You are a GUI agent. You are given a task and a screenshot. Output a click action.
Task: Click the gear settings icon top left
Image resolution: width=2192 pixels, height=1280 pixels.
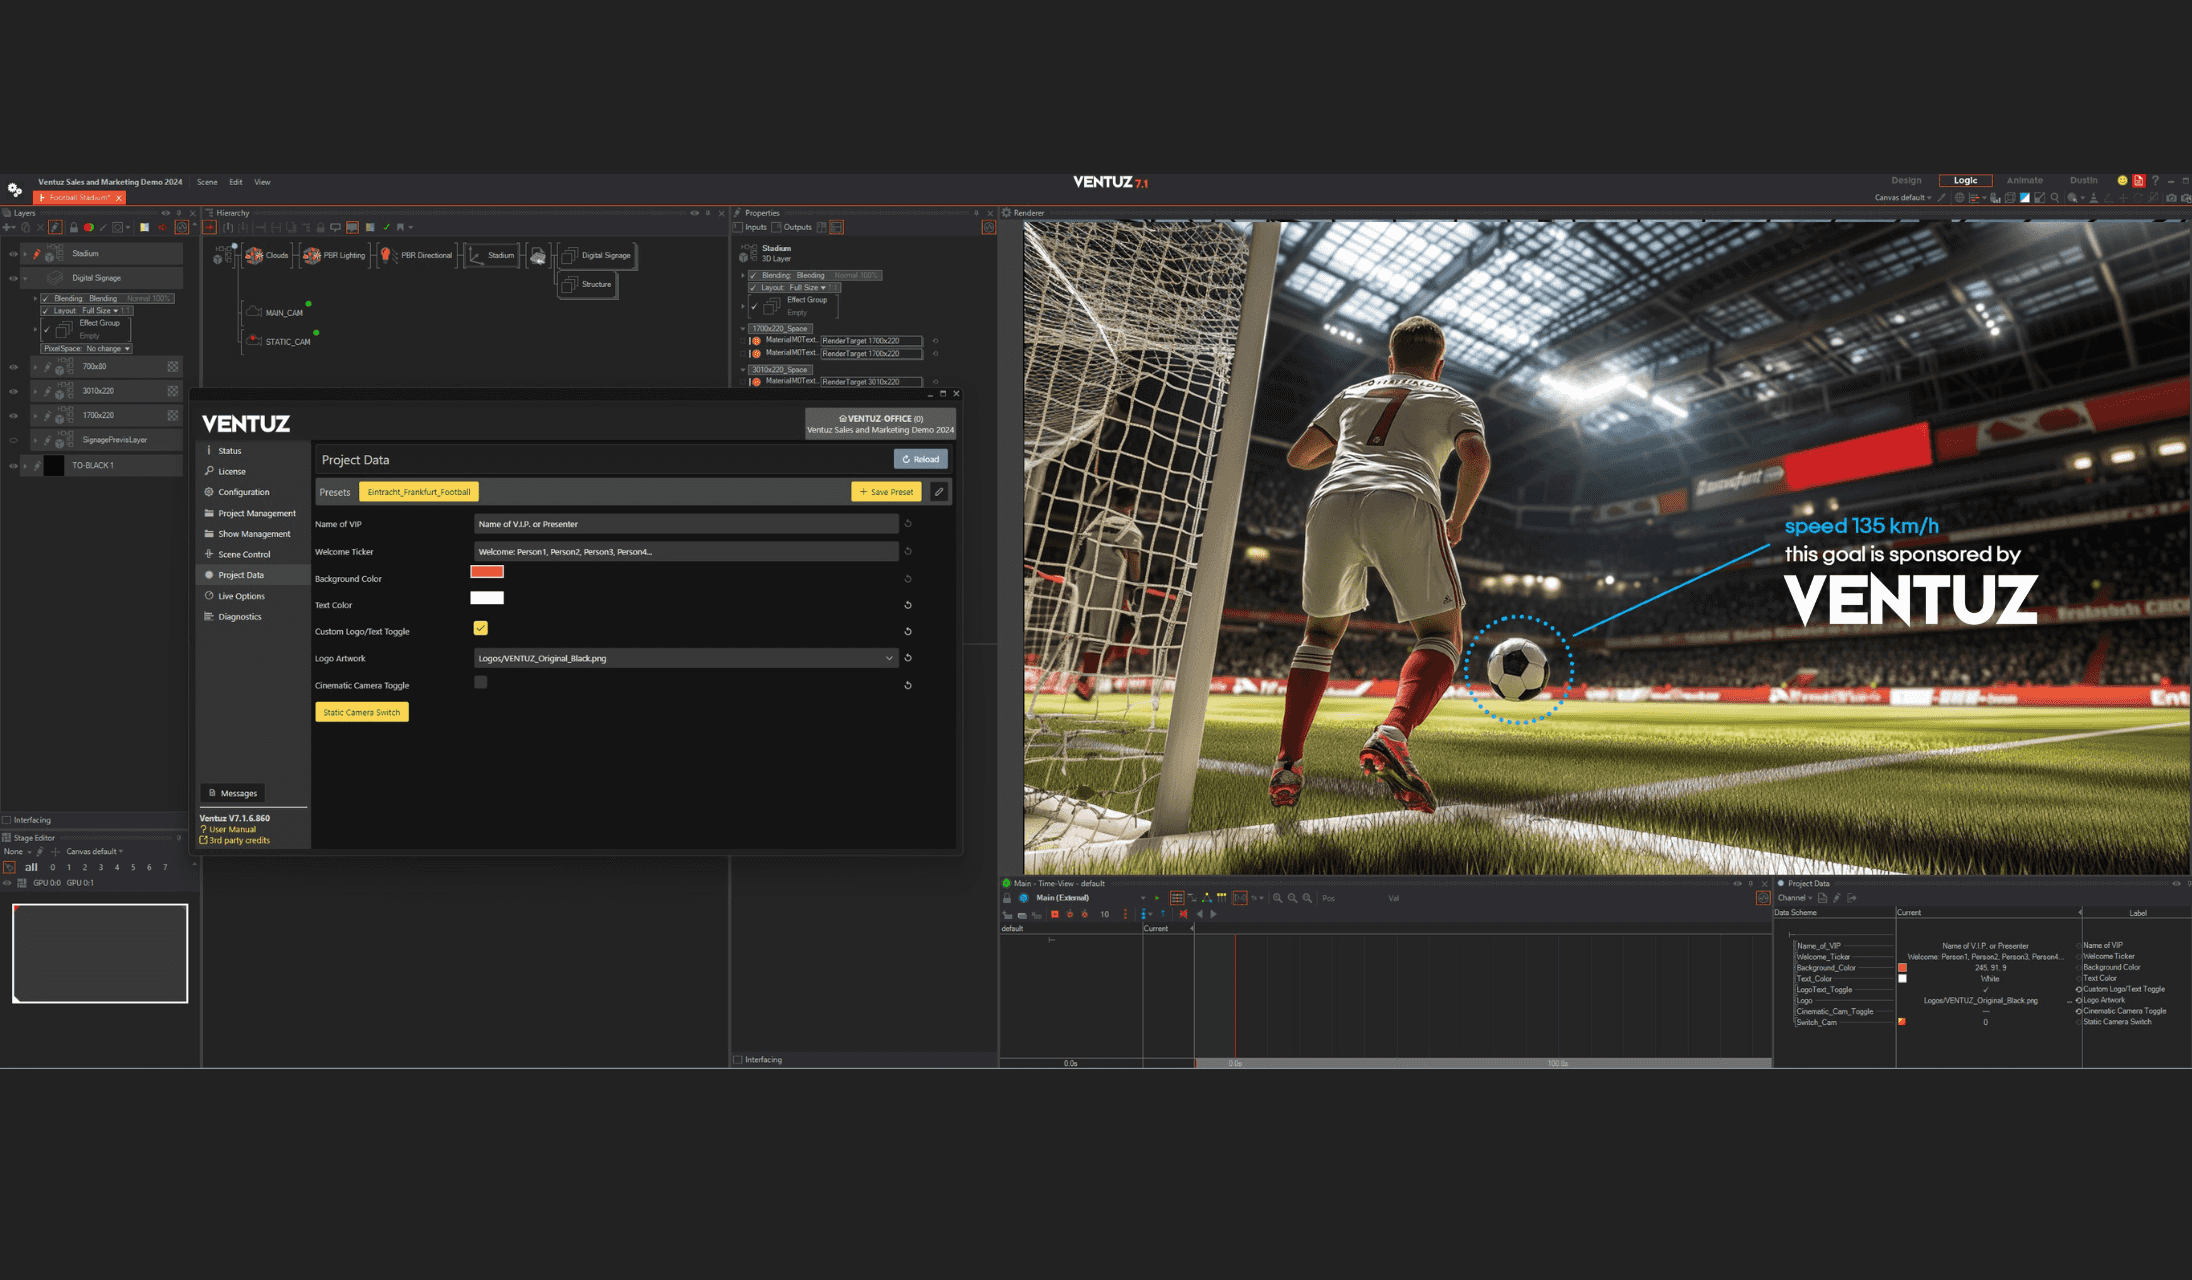14,189
